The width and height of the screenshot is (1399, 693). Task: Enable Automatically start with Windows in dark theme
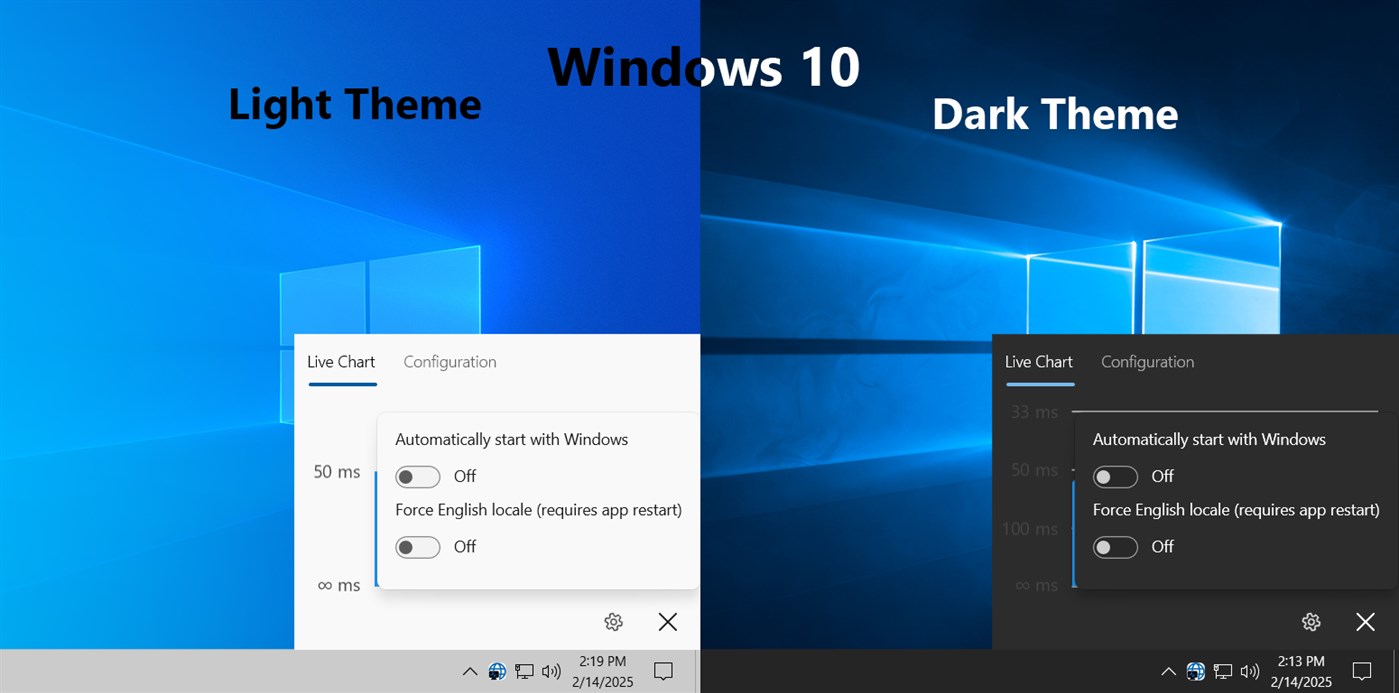coord(1116,477)
